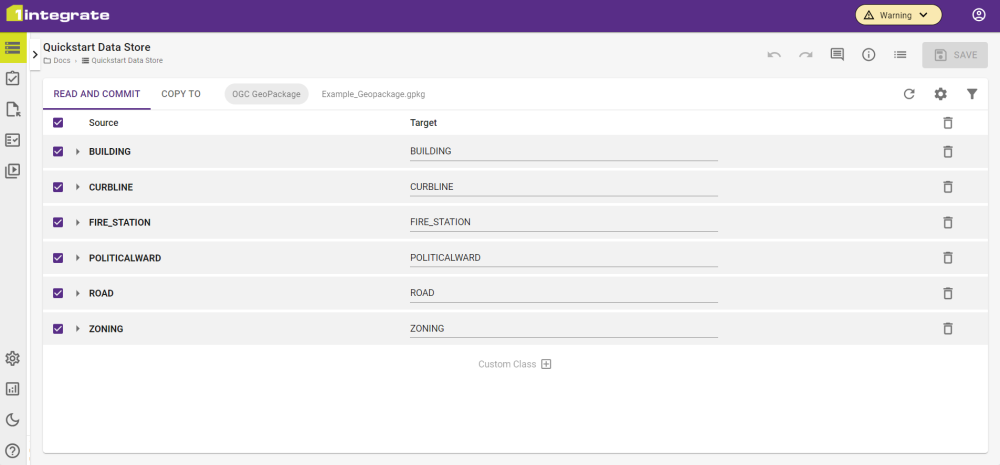Viewport: 1000px width, 465px height.
Task: Click the Quickstart Data Store title
Action: [x=97, y=47]
